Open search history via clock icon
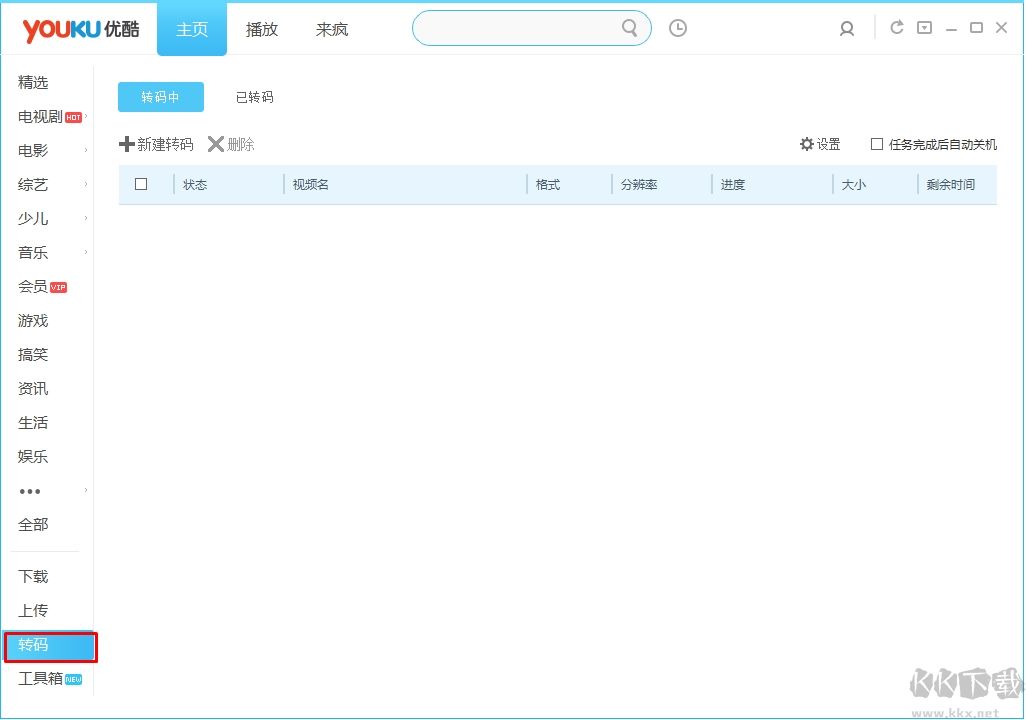The width and height of the screenshot is (1026, 720). [x=678, y=28]
